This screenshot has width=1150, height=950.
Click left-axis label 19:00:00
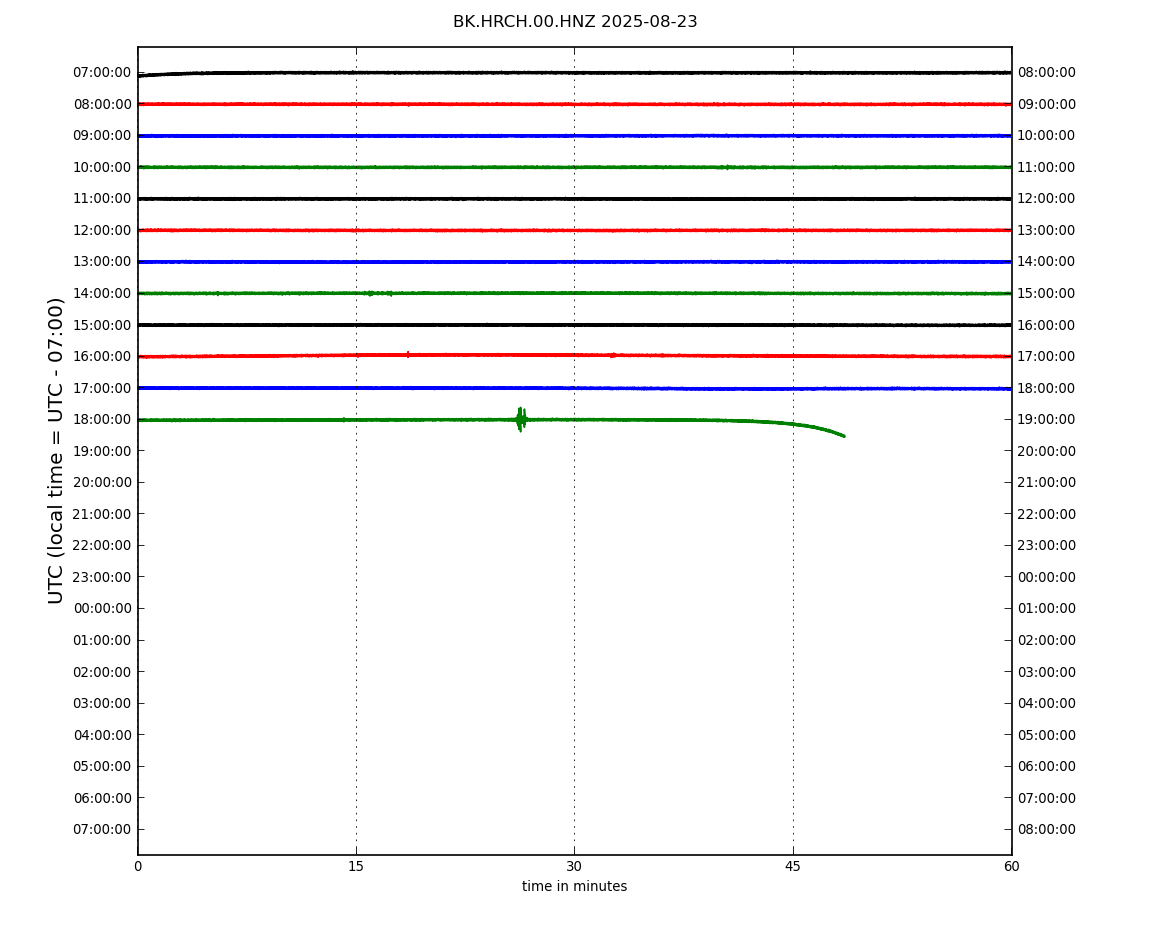tap(103, 451)
